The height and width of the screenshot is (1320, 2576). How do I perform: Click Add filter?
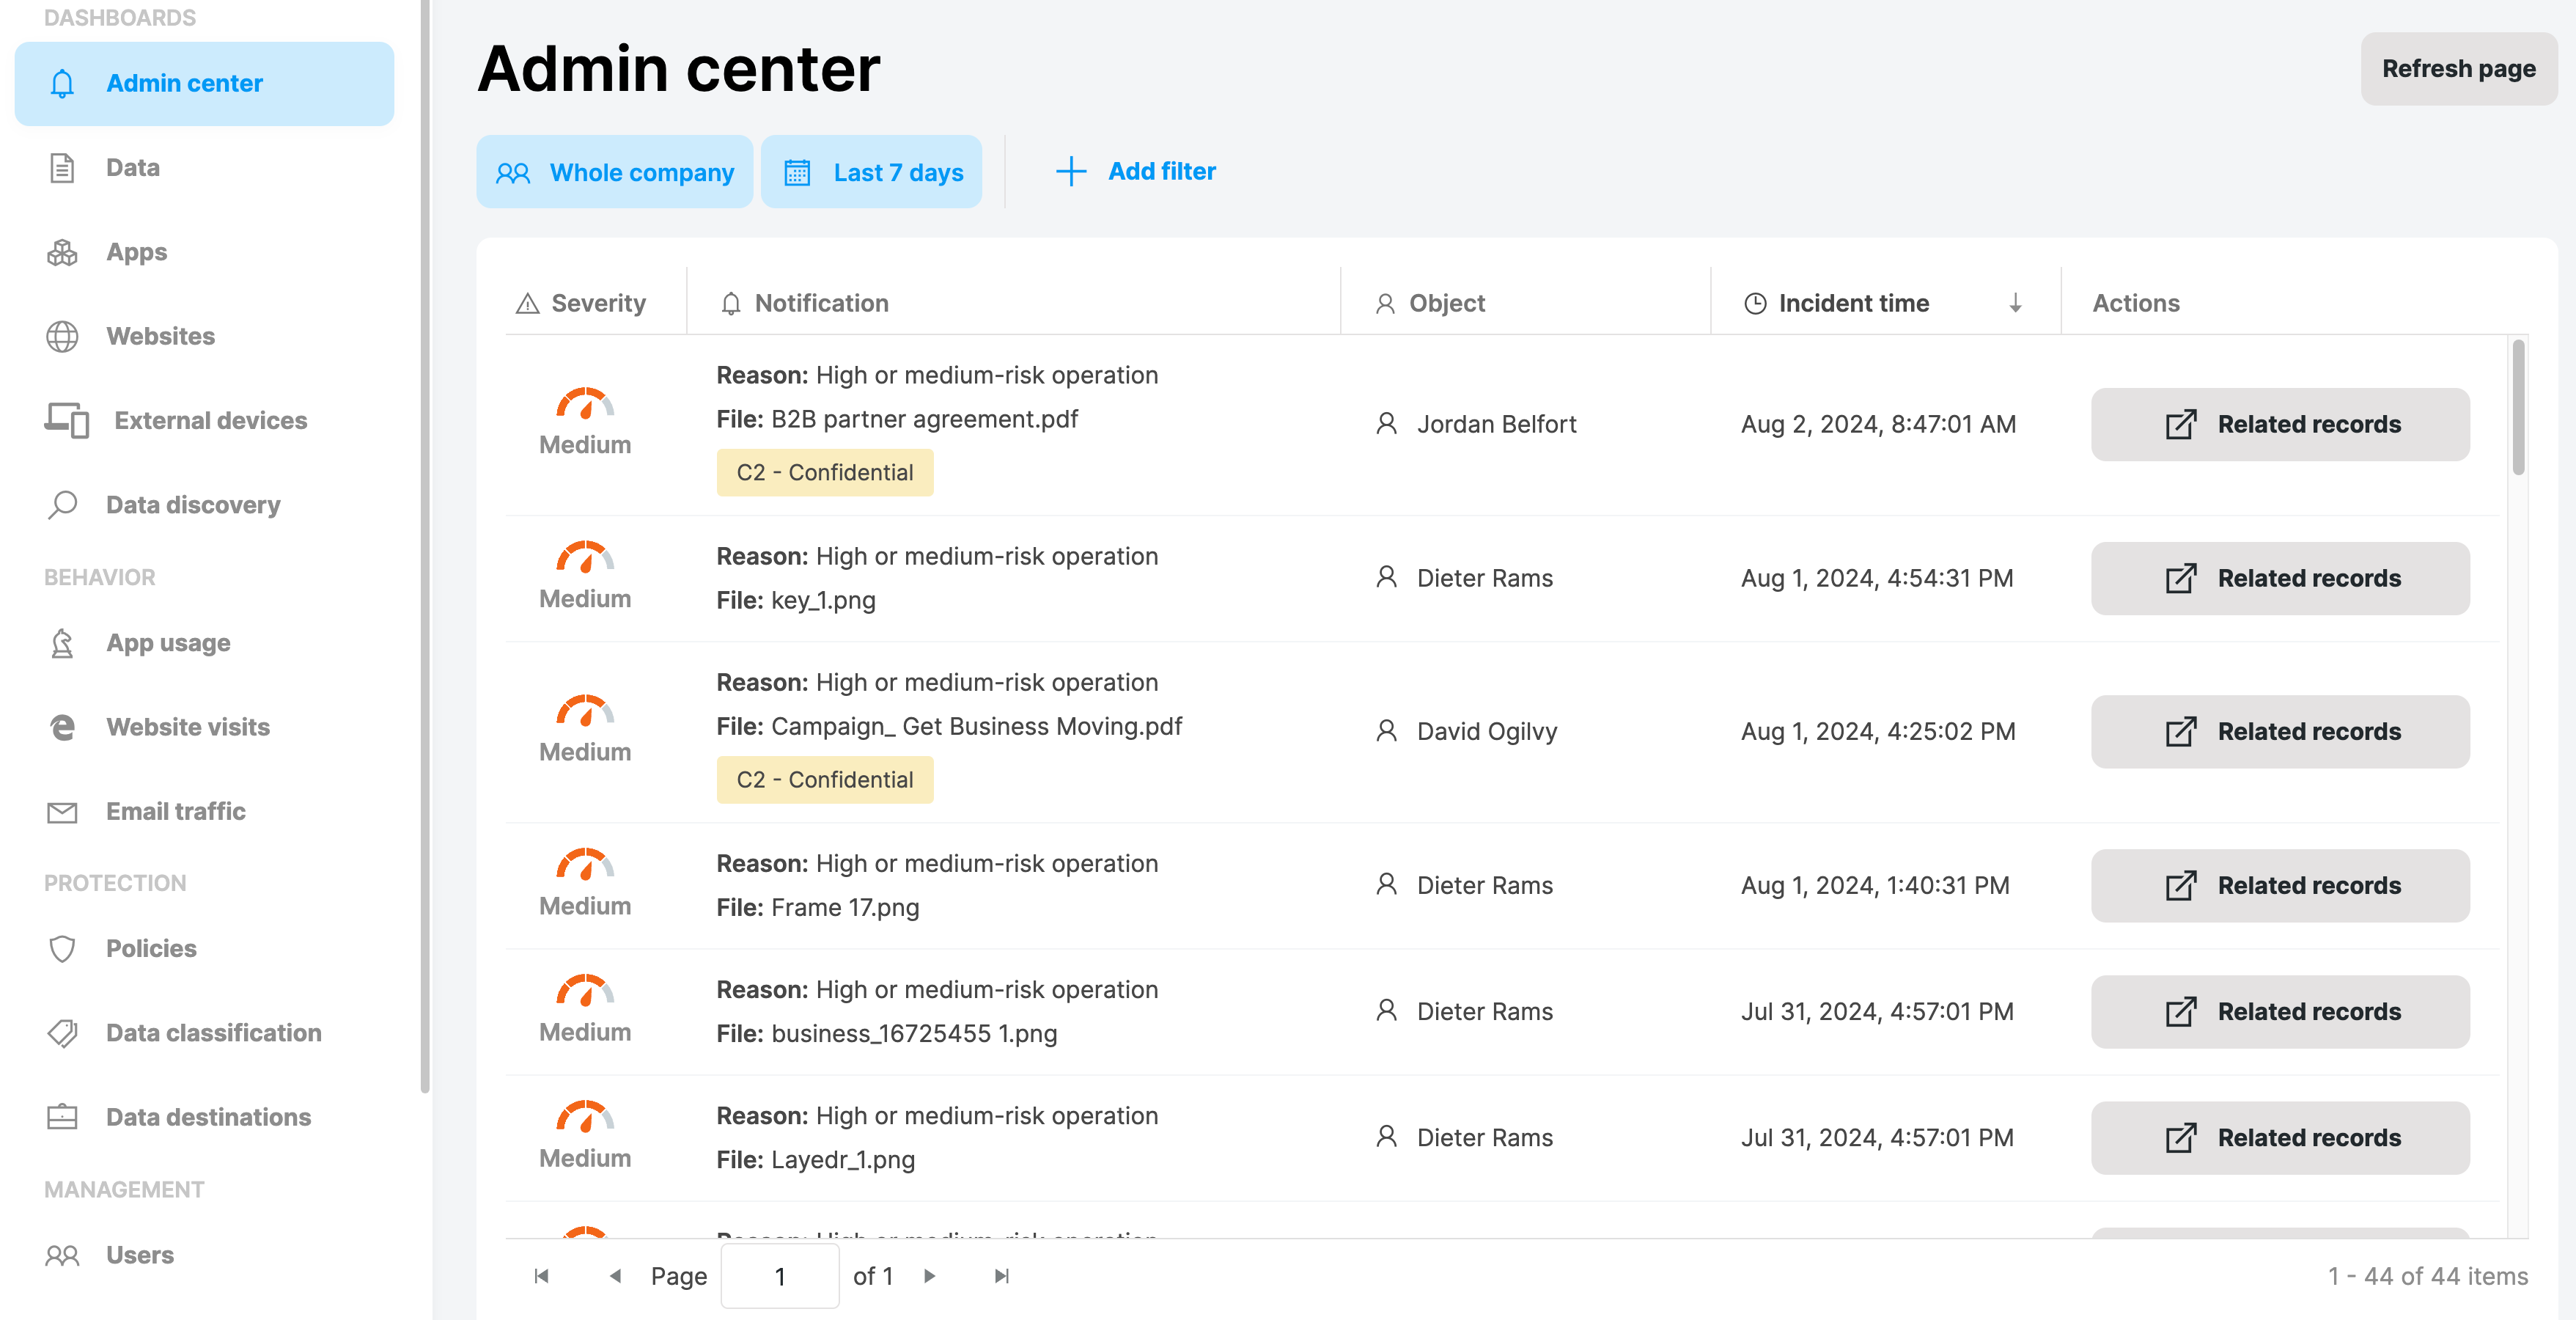click(x=1137, y=171)
